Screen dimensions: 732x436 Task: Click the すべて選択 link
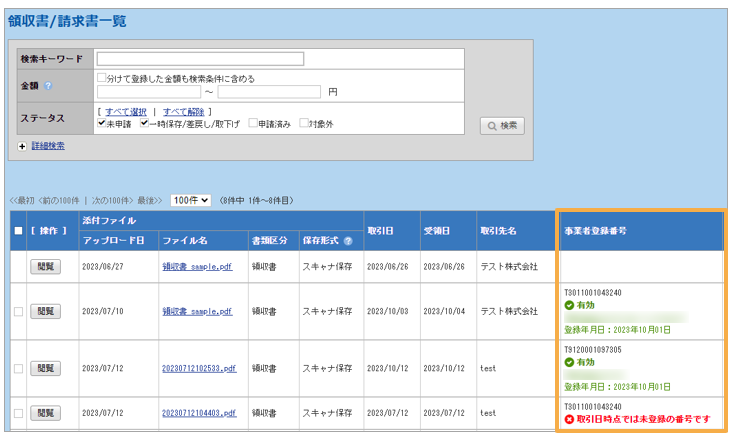126,111
